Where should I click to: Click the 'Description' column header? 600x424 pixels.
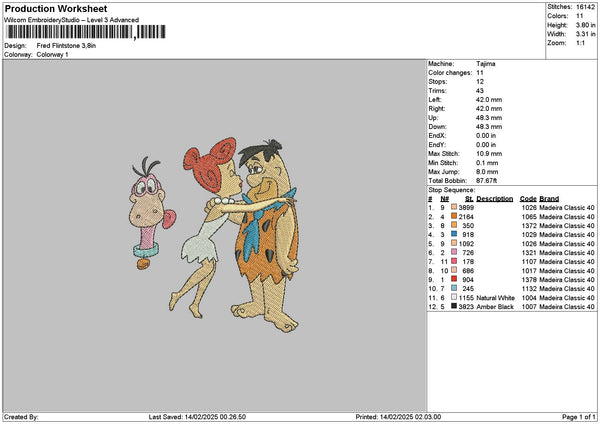point(494,199)
